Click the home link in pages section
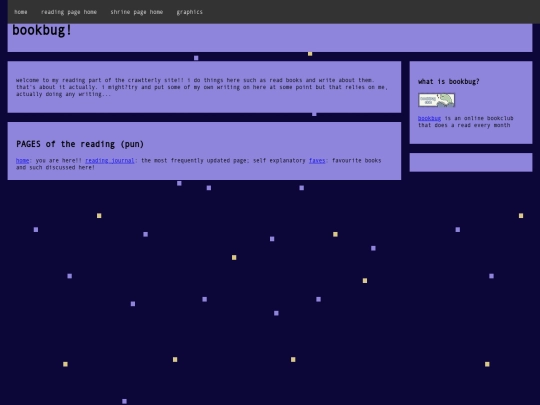This screenshot has width=540, height=405. [x=22, y=160]
